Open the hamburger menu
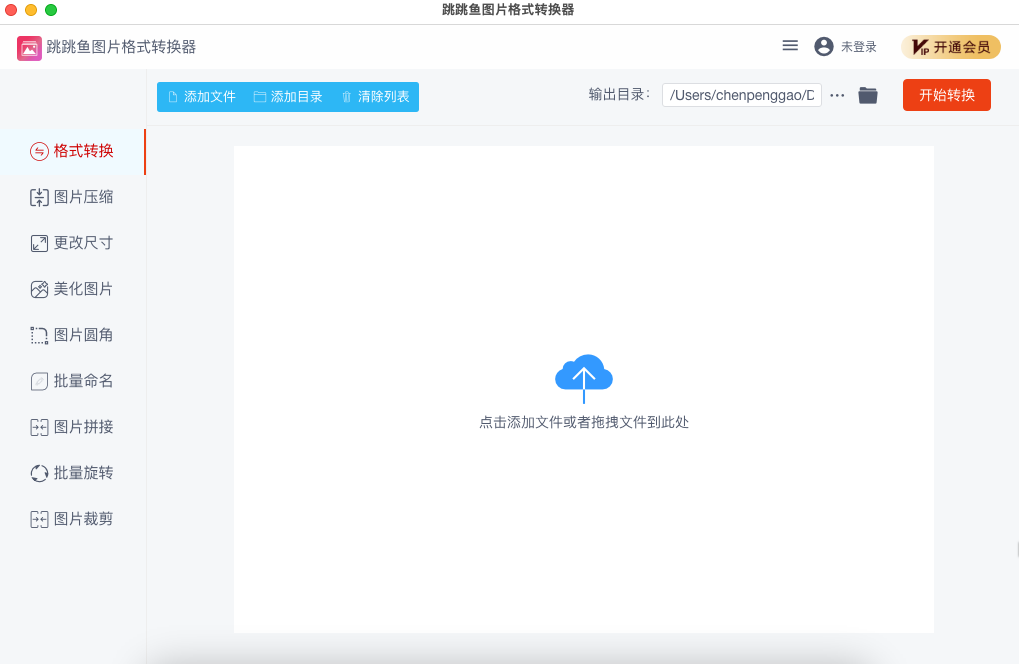Image resolution: width=1019 pixels, height=664 pixels. coord(789,45)
